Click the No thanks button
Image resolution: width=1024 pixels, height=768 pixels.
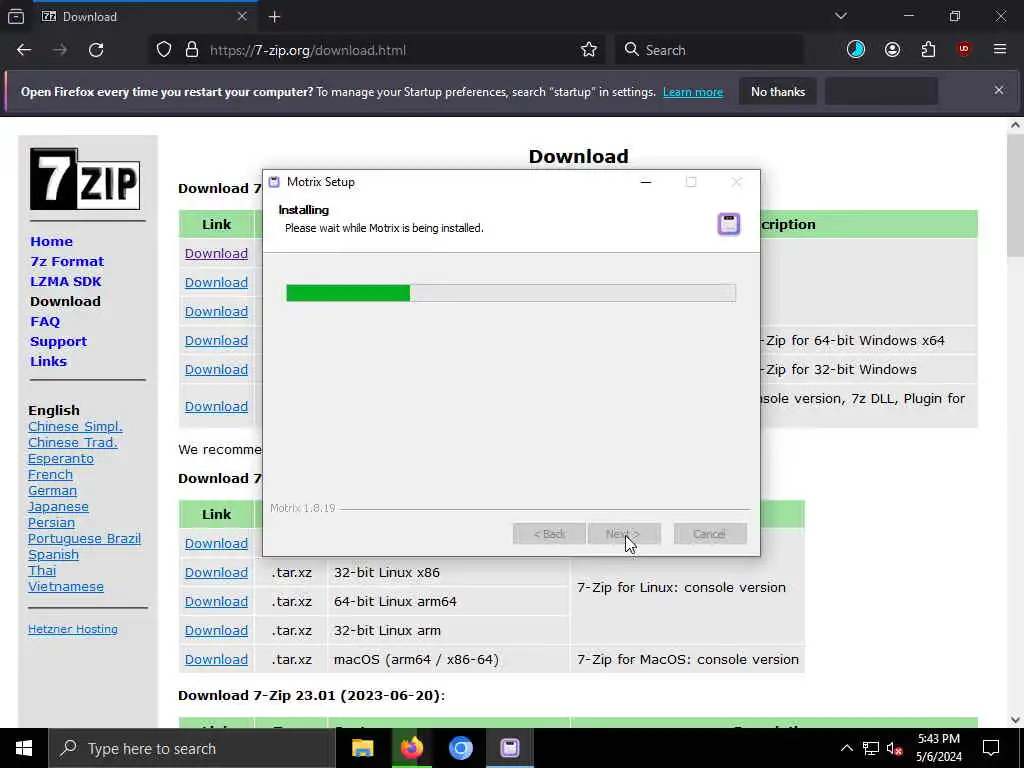pyautogui.click(x=778, y=91)
